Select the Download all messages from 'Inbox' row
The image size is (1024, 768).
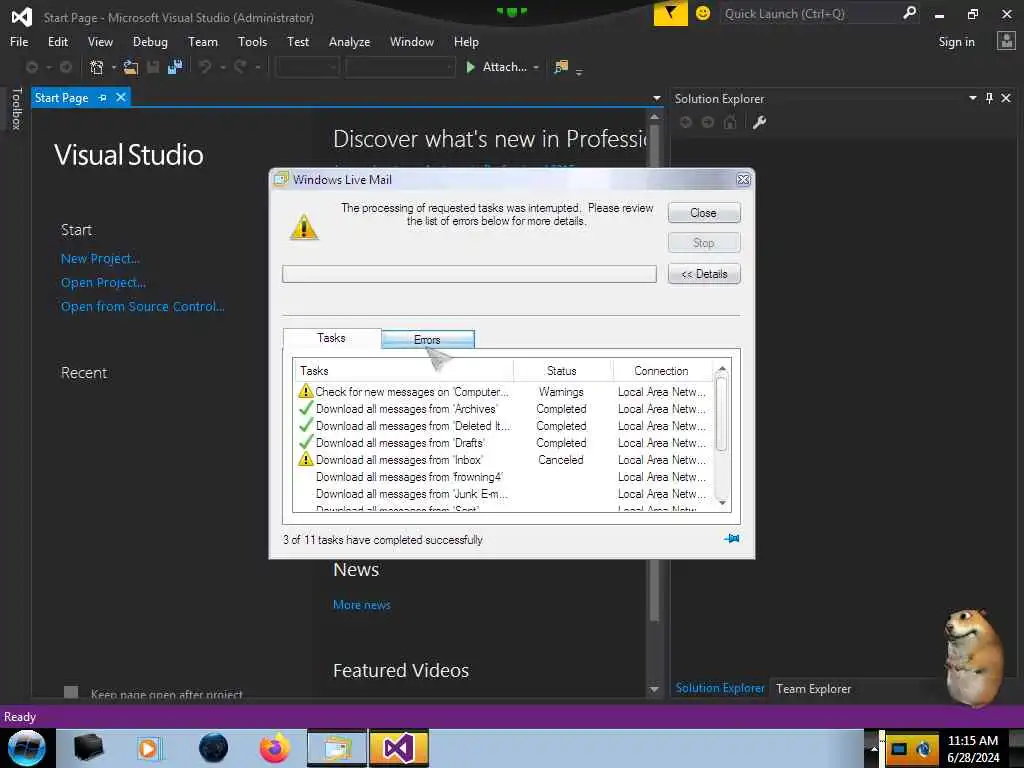503,460
